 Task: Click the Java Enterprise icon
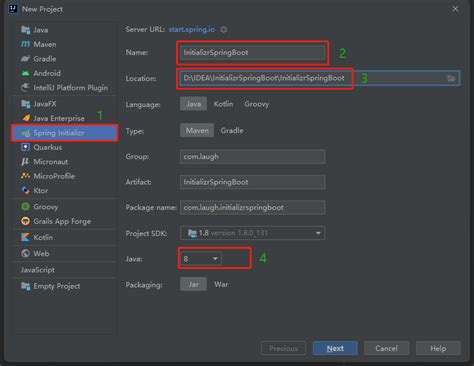pyautogui.click(x=25, y=118)
